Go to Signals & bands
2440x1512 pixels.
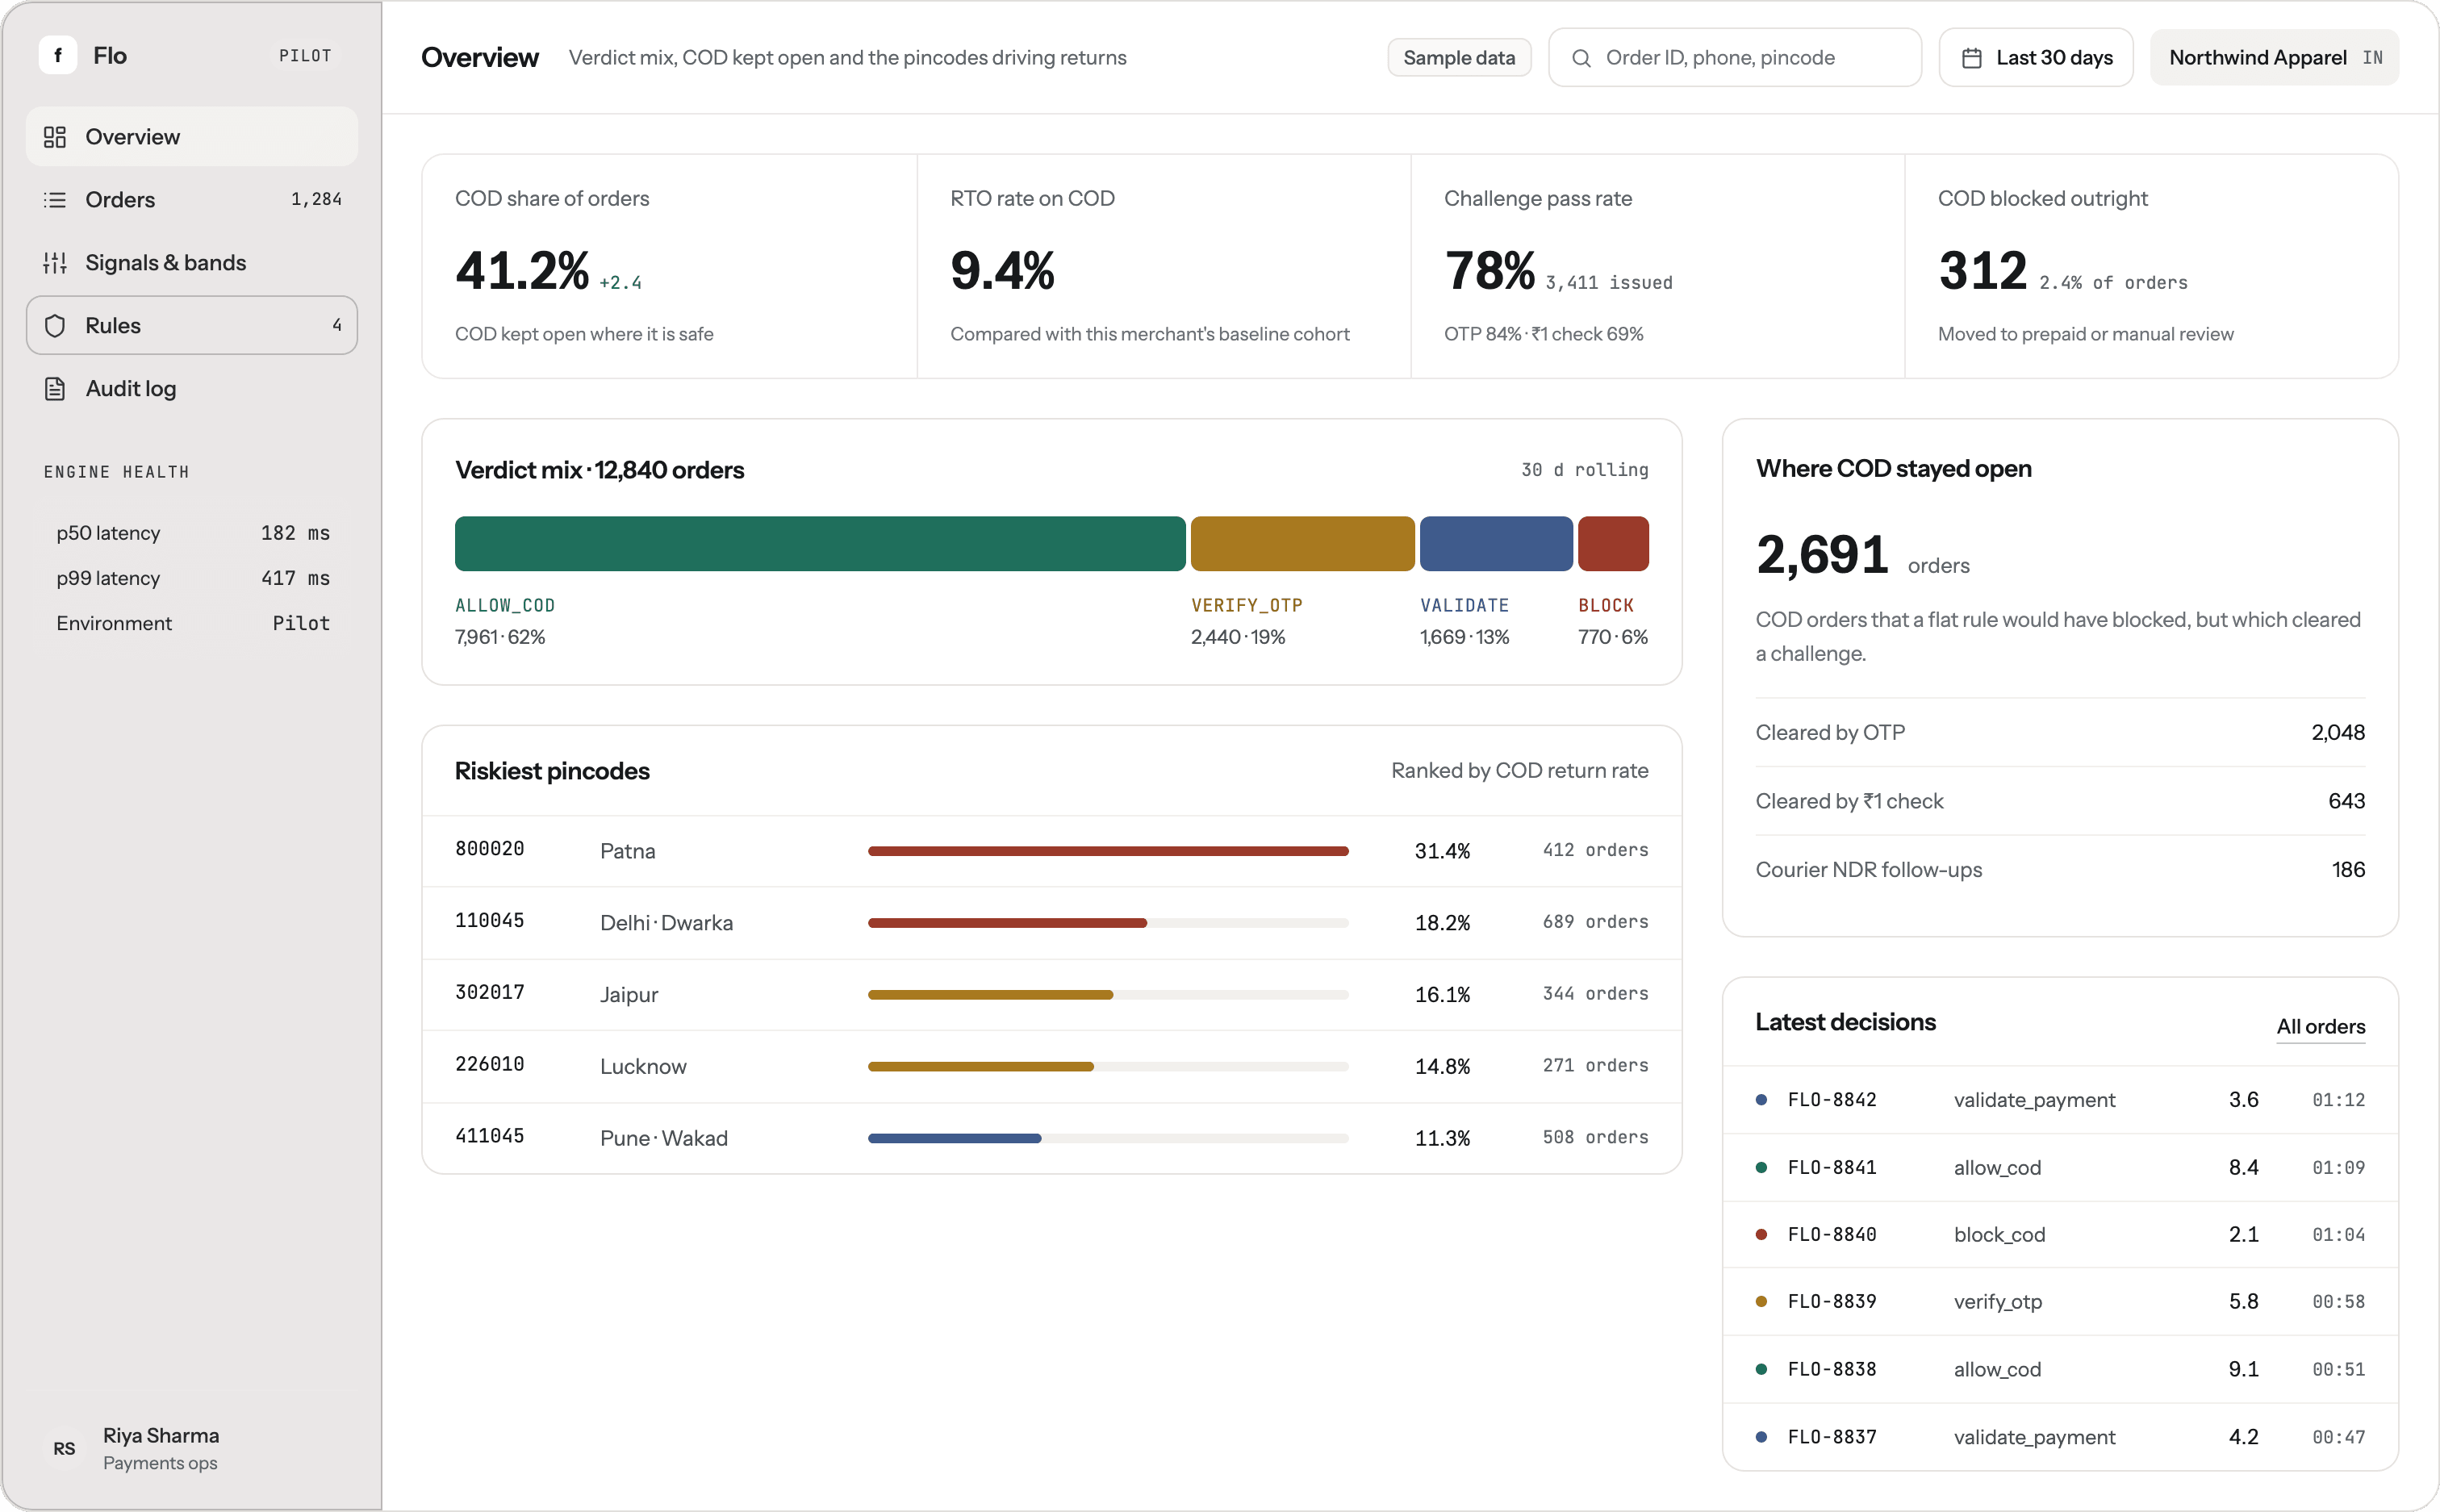point(192,263)
